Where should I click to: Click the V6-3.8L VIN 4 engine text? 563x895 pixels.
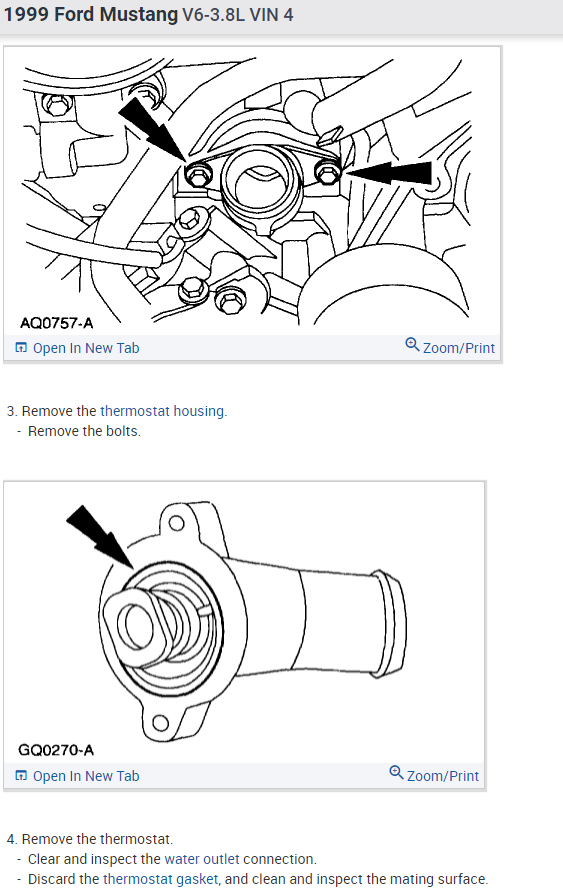tap(238, 15)
